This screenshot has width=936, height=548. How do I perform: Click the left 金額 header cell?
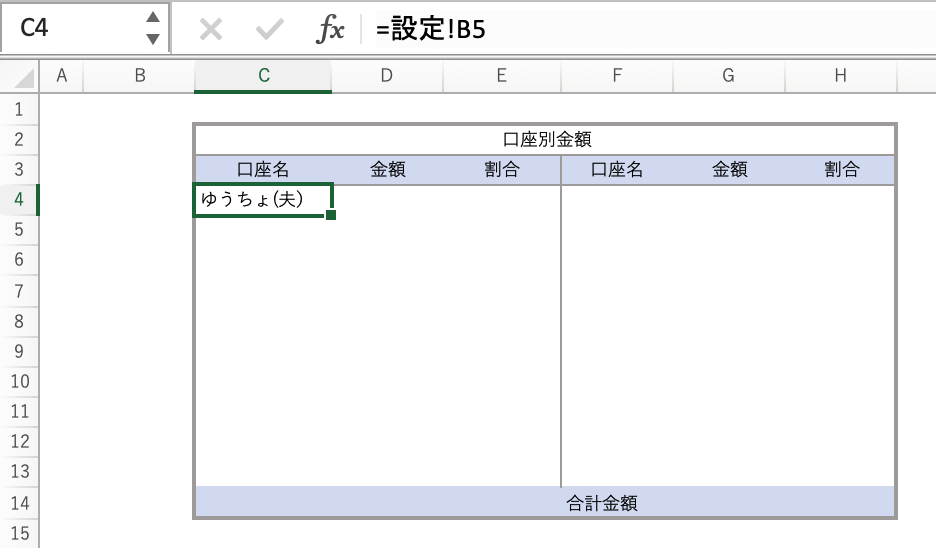387,170
